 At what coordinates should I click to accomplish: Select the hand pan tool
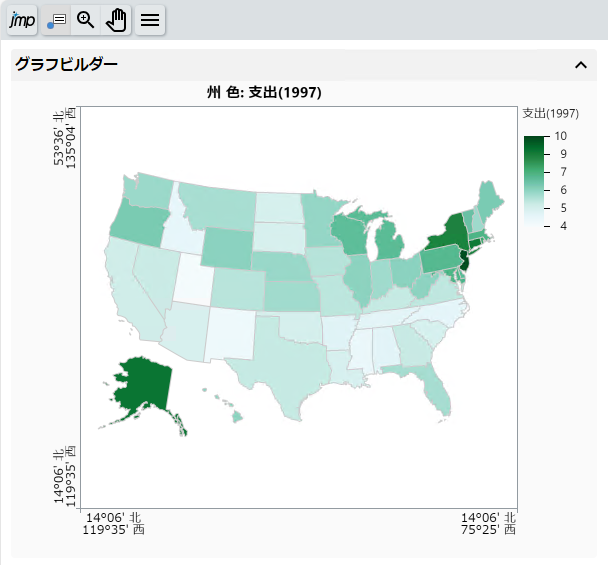pyautogui.click(x=116, y=20)
